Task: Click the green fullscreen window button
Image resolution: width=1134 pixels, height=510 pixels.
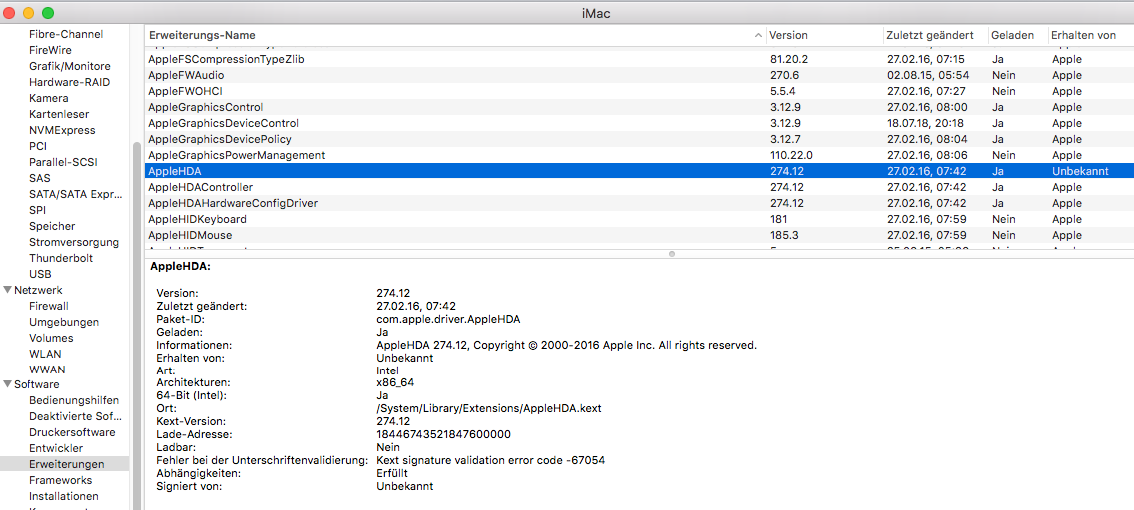Action: [47, 13]
